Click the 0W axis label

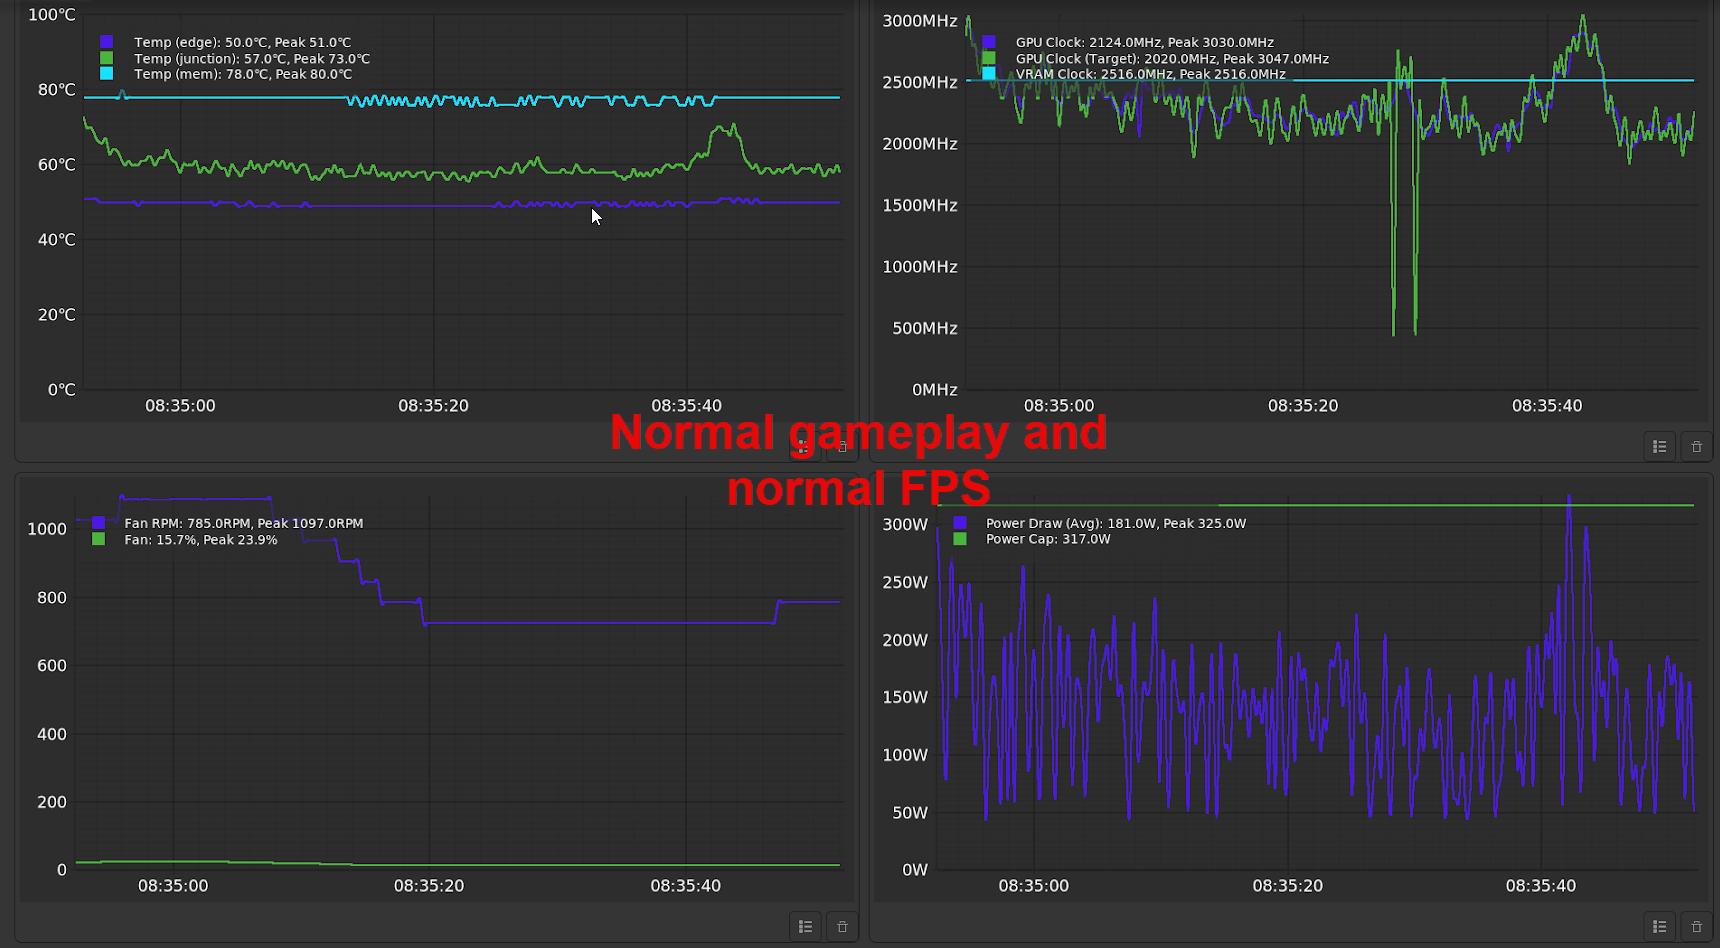(x=915, y=870)
